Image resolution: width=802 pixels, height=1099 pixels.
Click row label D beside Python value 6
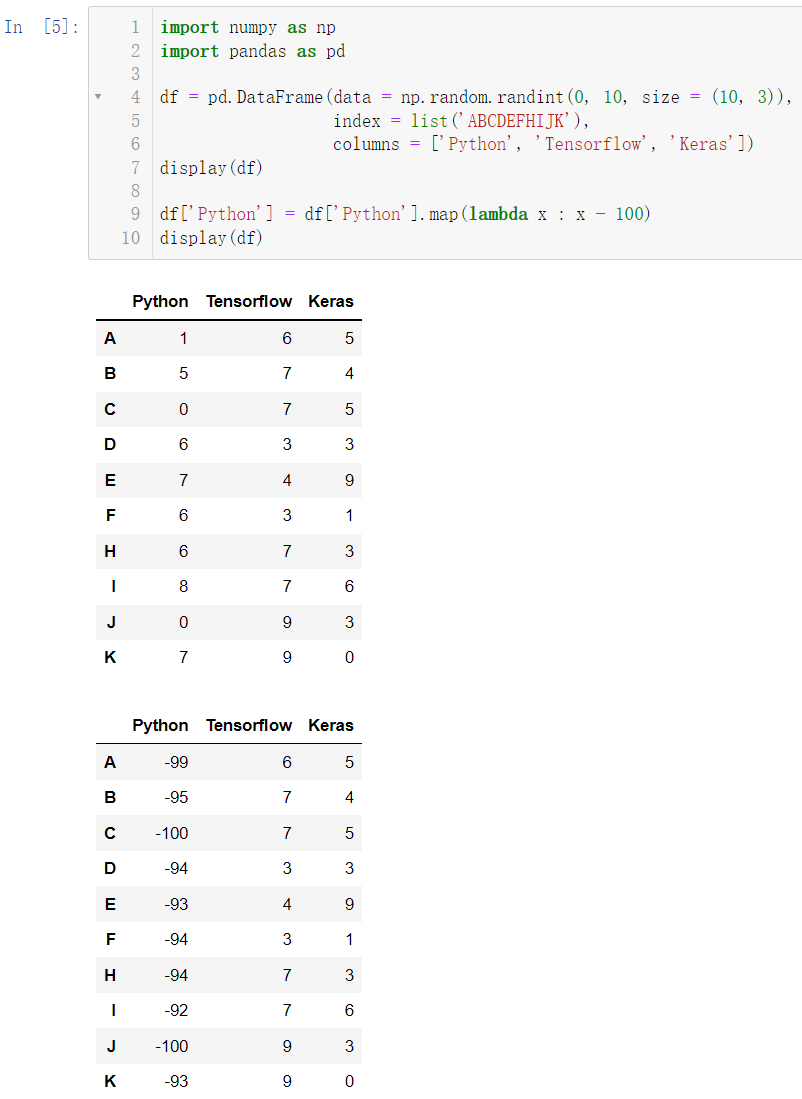110,444
